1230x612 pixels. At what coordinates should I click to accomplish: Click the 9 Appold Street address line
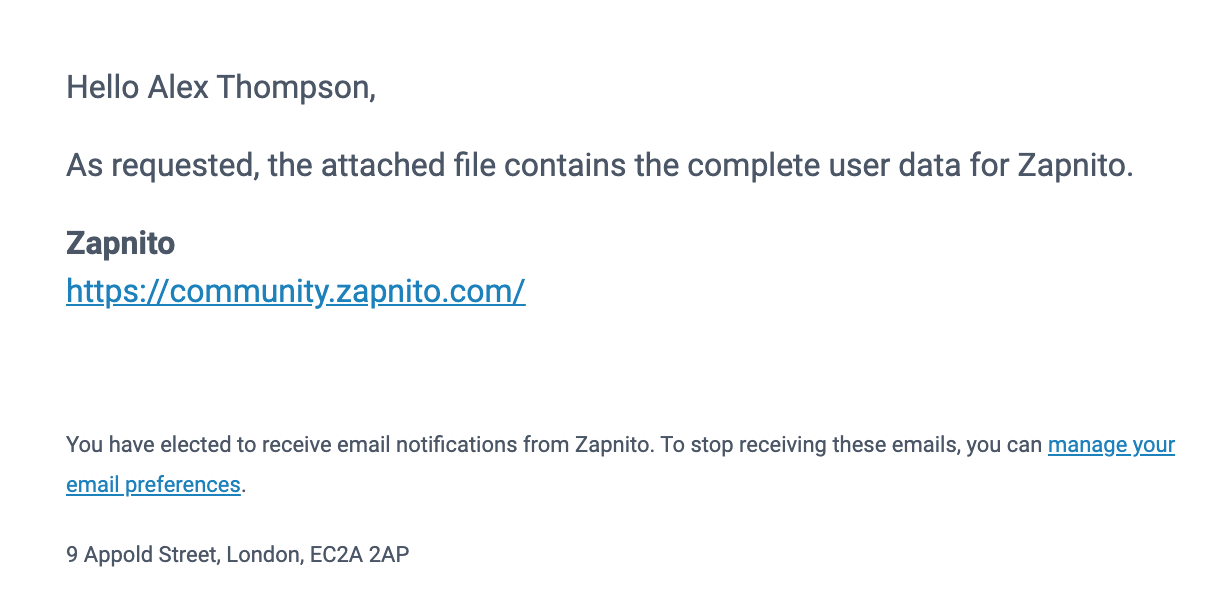click(x=237, y=554)
